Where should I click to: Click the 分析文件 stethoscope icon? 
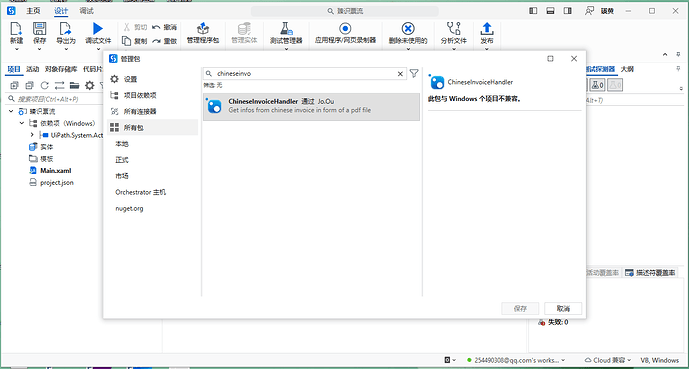[x=453, y=29]
